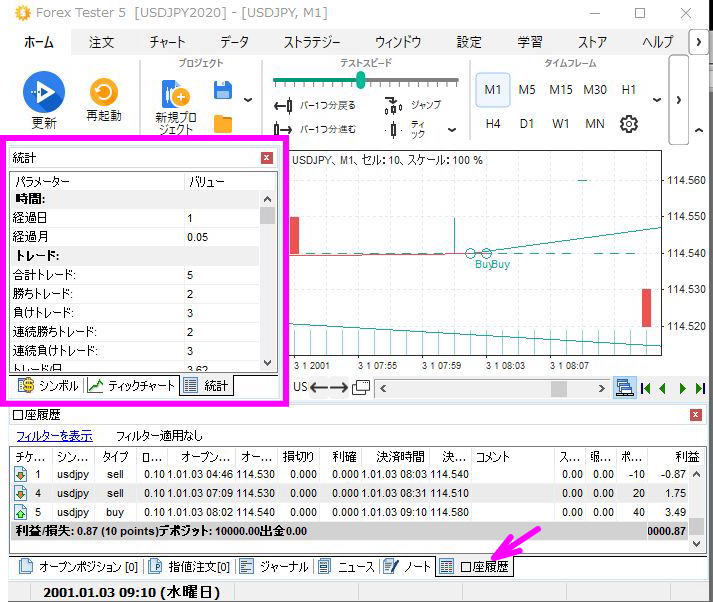Click the blue floppy save project icon
Screen dimensions: 713x602
pos(223,90)
